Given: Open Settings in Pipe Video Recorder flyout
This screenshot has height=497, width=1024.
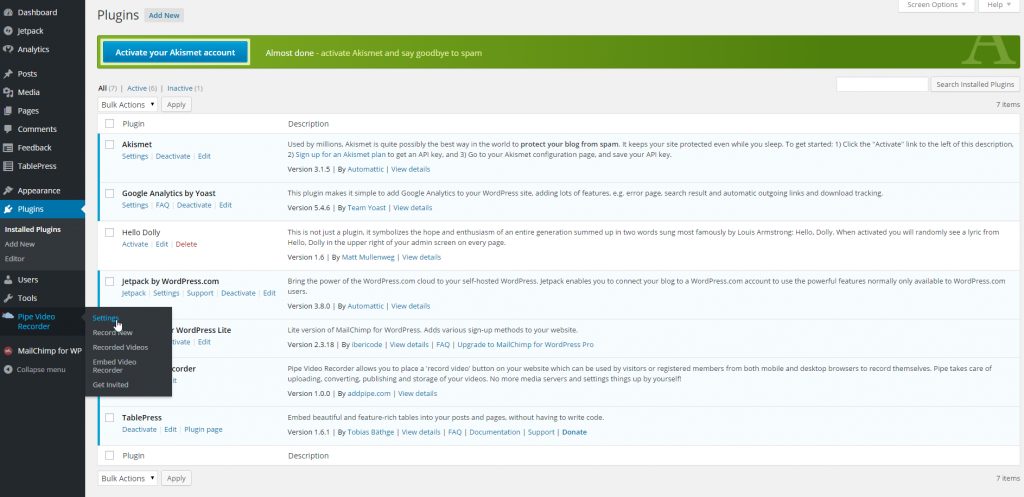Looking at the screenshot, I should (106, 318).
